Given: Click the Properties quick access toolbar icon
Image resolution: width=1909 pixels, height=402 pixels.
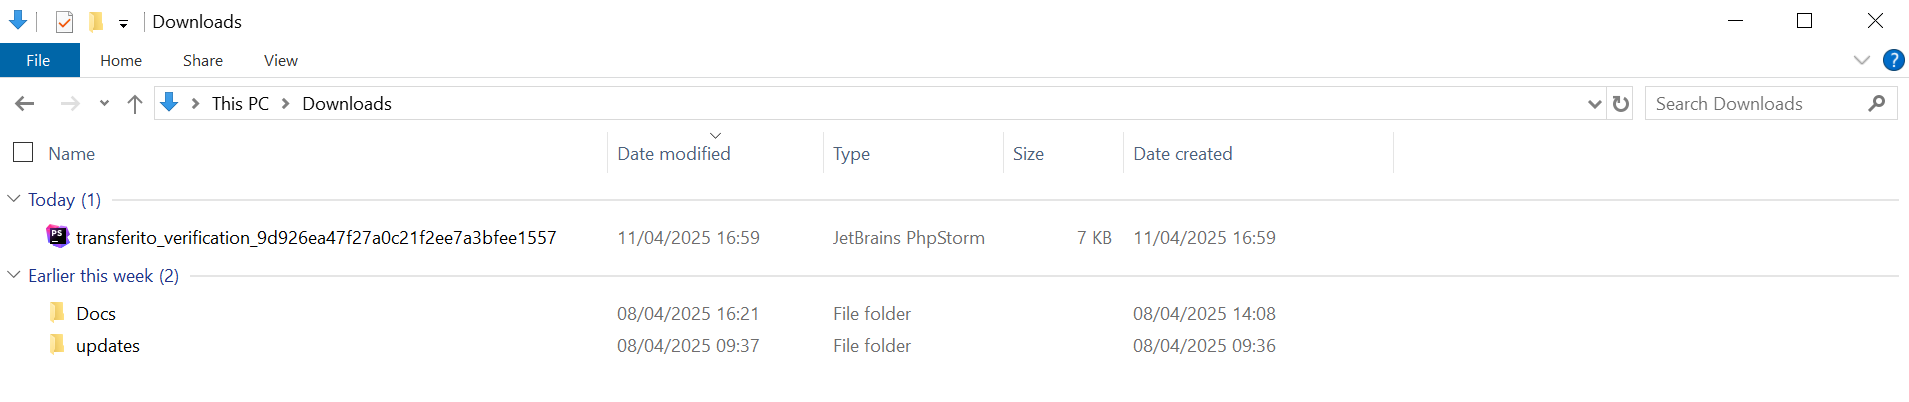Looking at the screenshot, I should (x=64, y=21).
